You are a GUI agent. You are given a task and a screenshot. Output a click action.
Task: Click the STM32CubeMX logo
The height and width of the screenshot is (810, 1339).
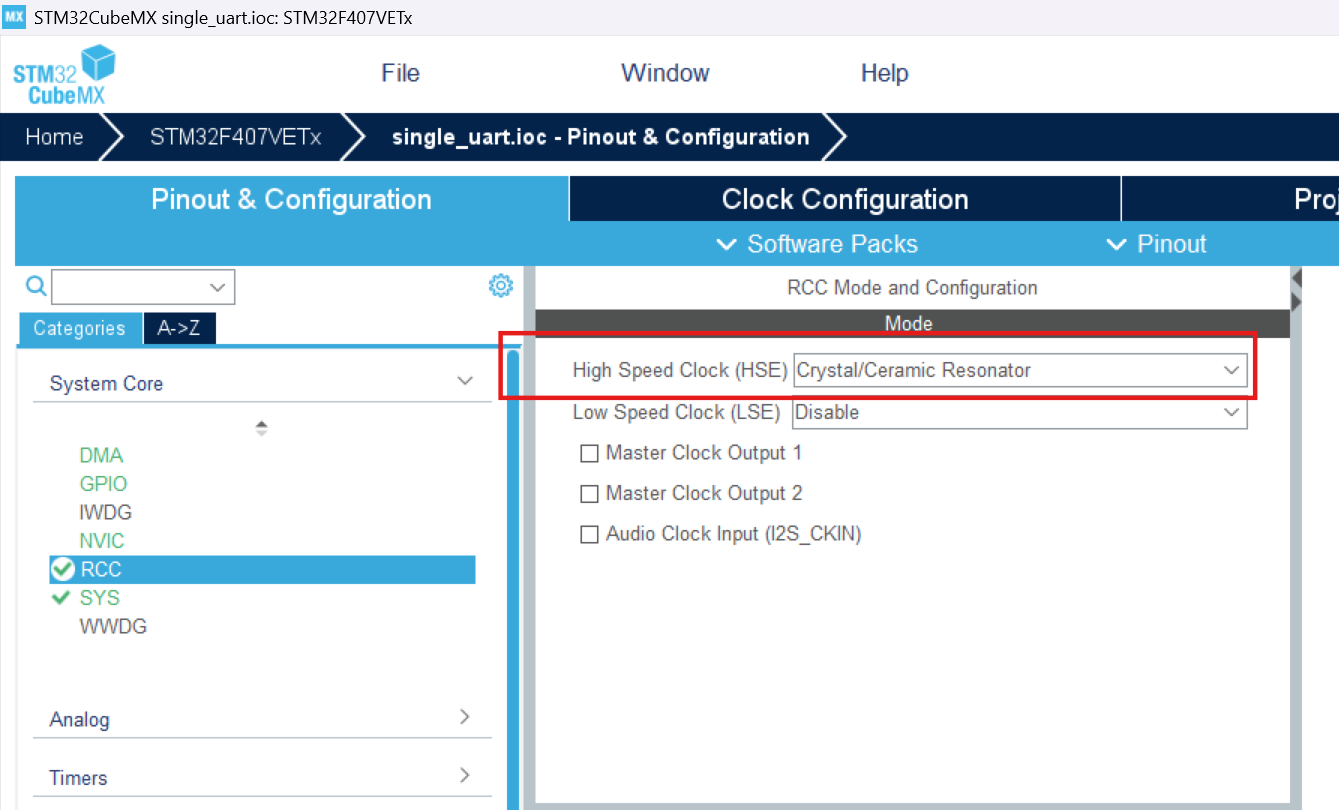coord(64,75)
